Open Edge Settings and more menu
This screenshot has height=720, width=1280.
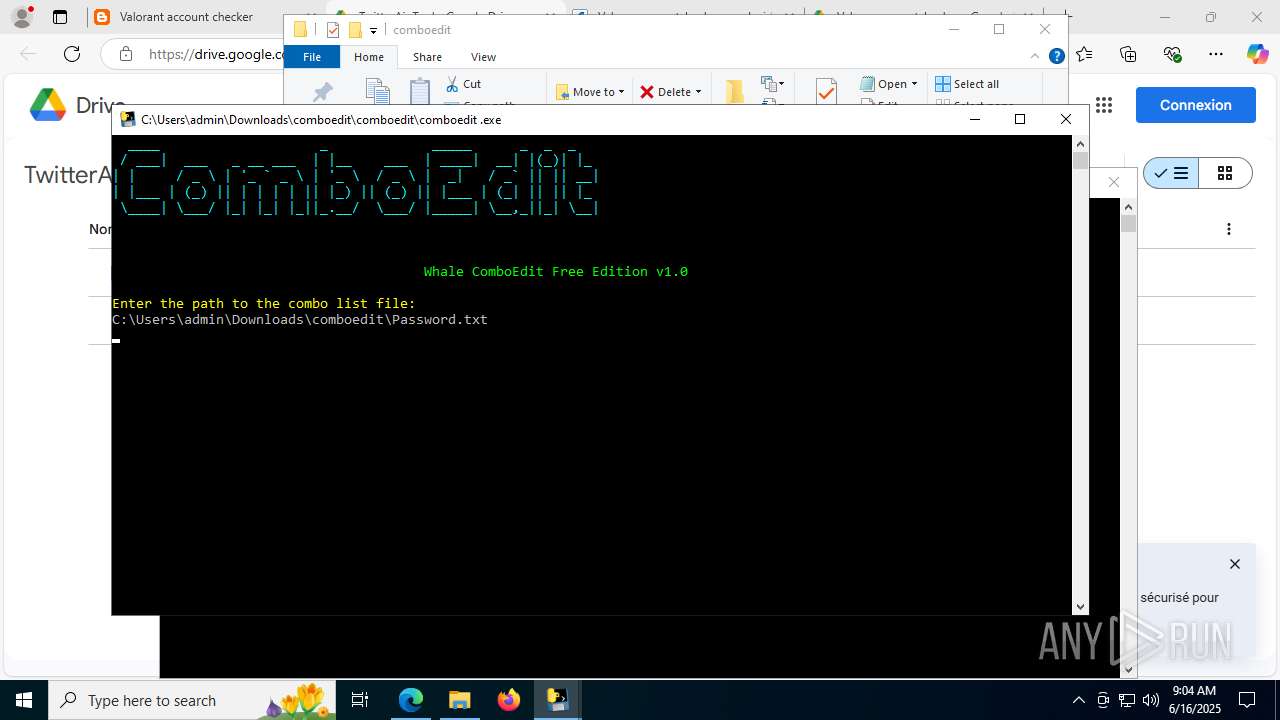point(1215,54)
